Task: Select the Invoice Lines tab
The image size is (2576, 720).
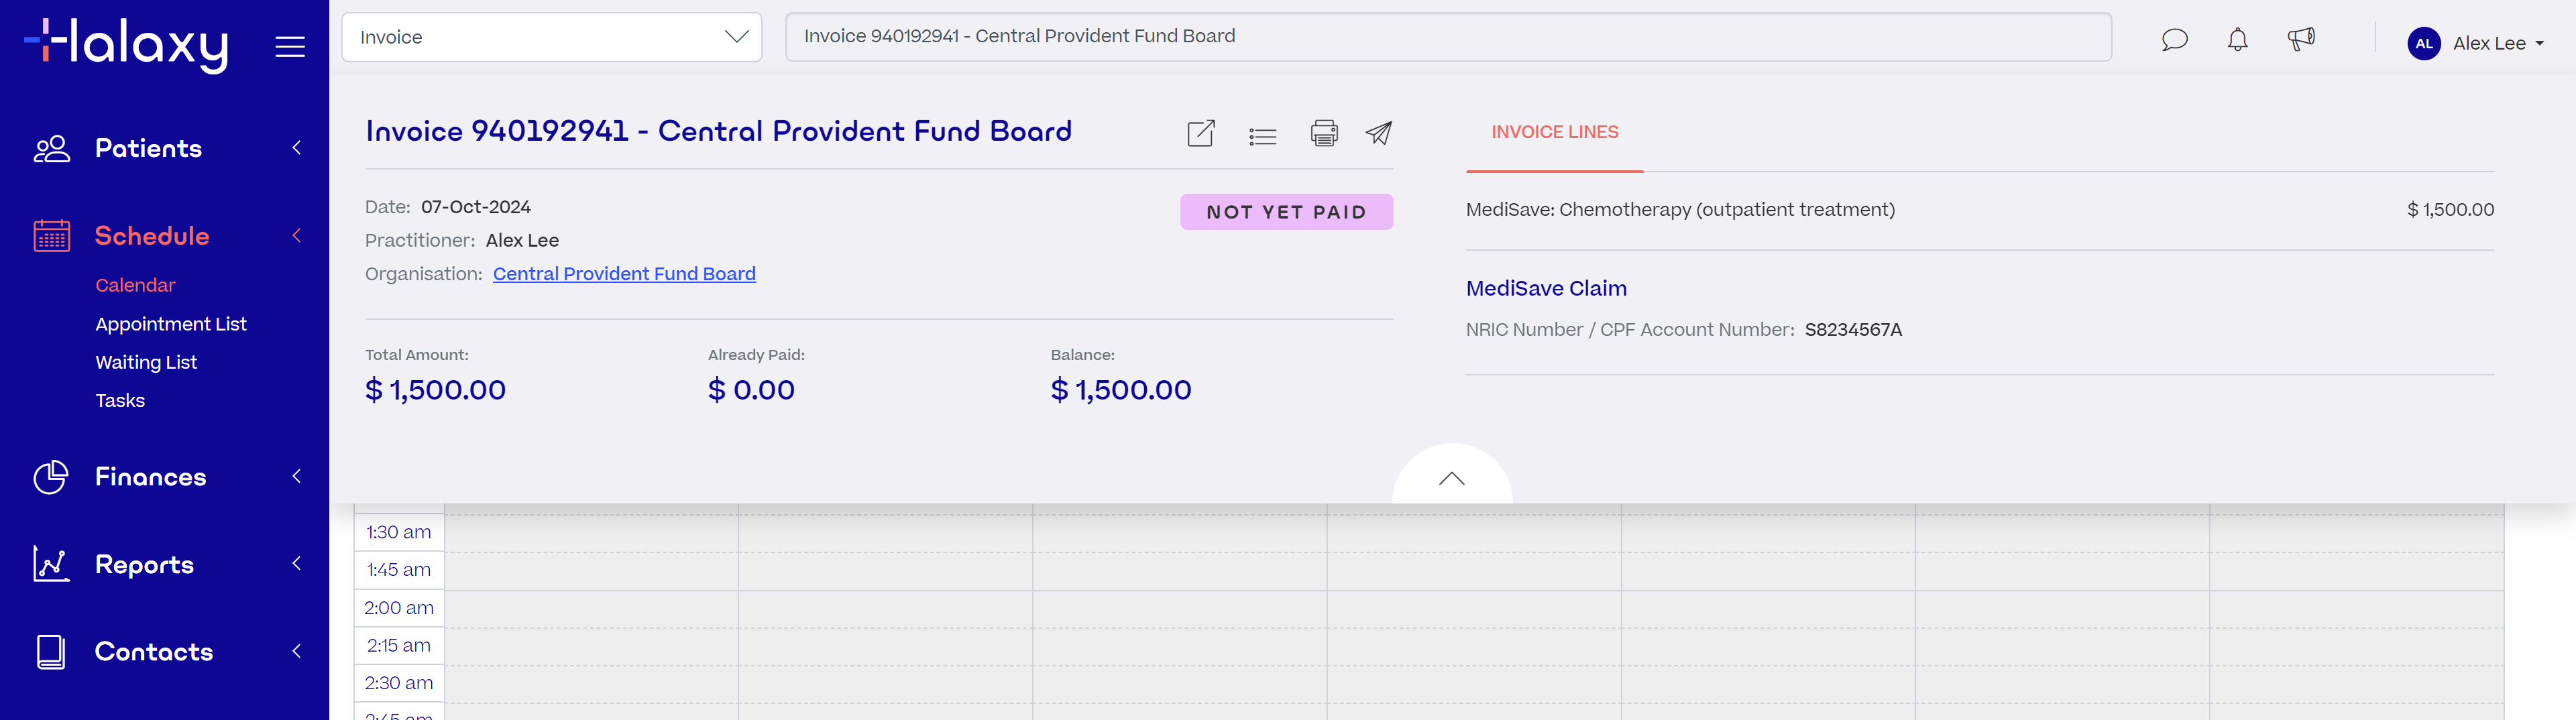Action: (1554, 132)
